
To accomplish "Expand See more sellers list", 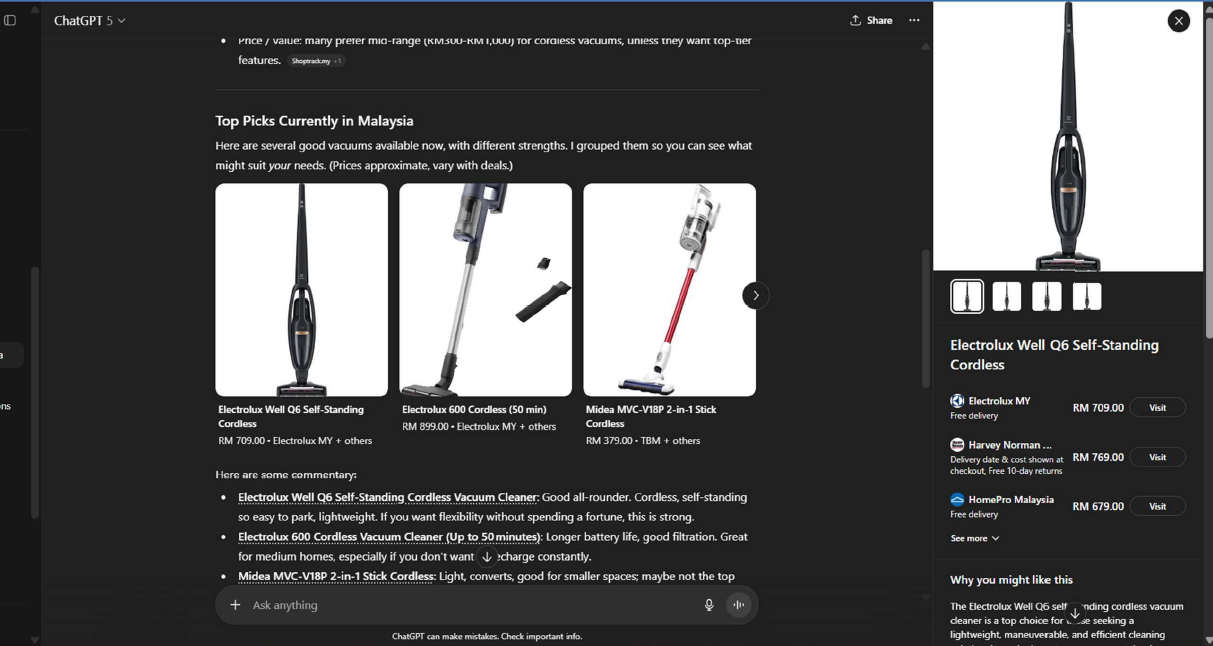I will pos(975,538).
